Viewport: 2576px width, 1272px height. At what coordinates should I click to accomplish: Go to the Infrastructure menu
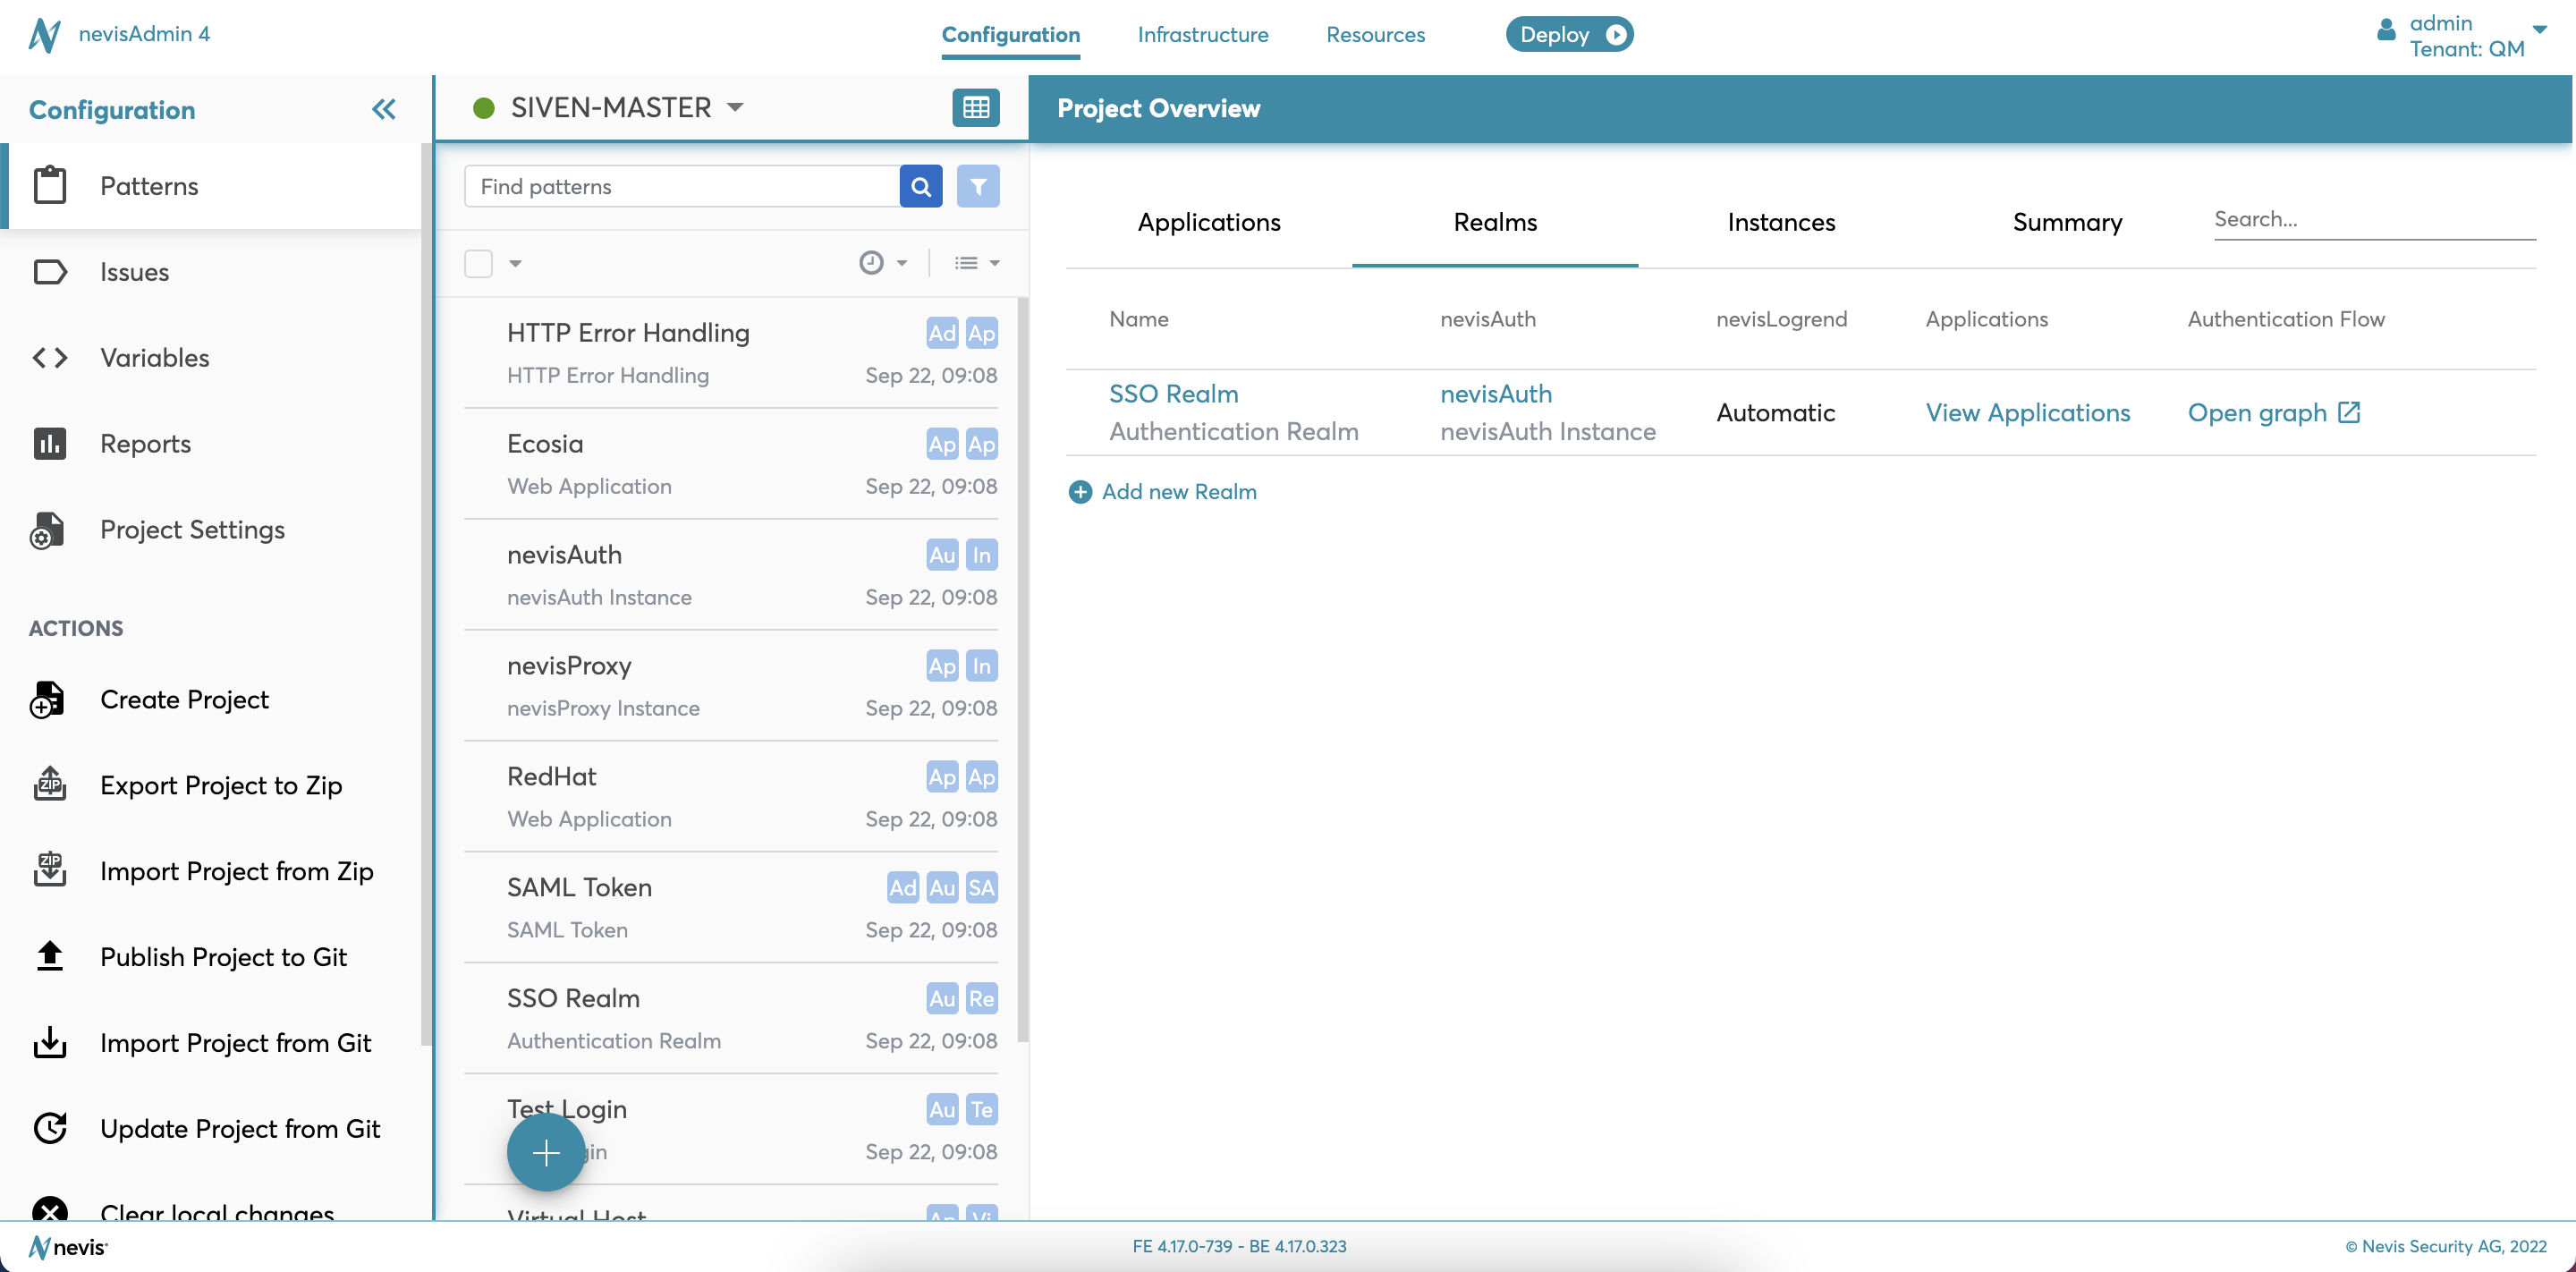click(1202, 35)
